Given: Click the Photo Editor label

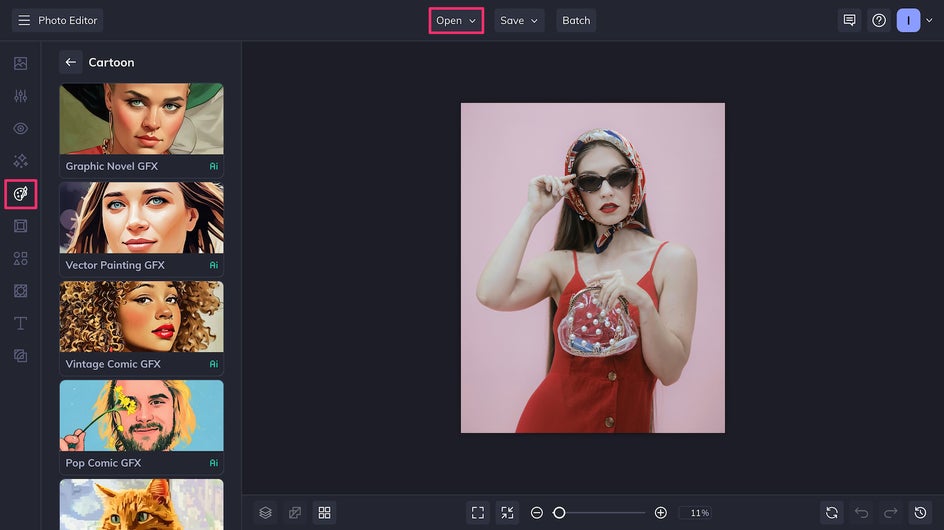Looking at the screenshot, I should pos(67,20).
